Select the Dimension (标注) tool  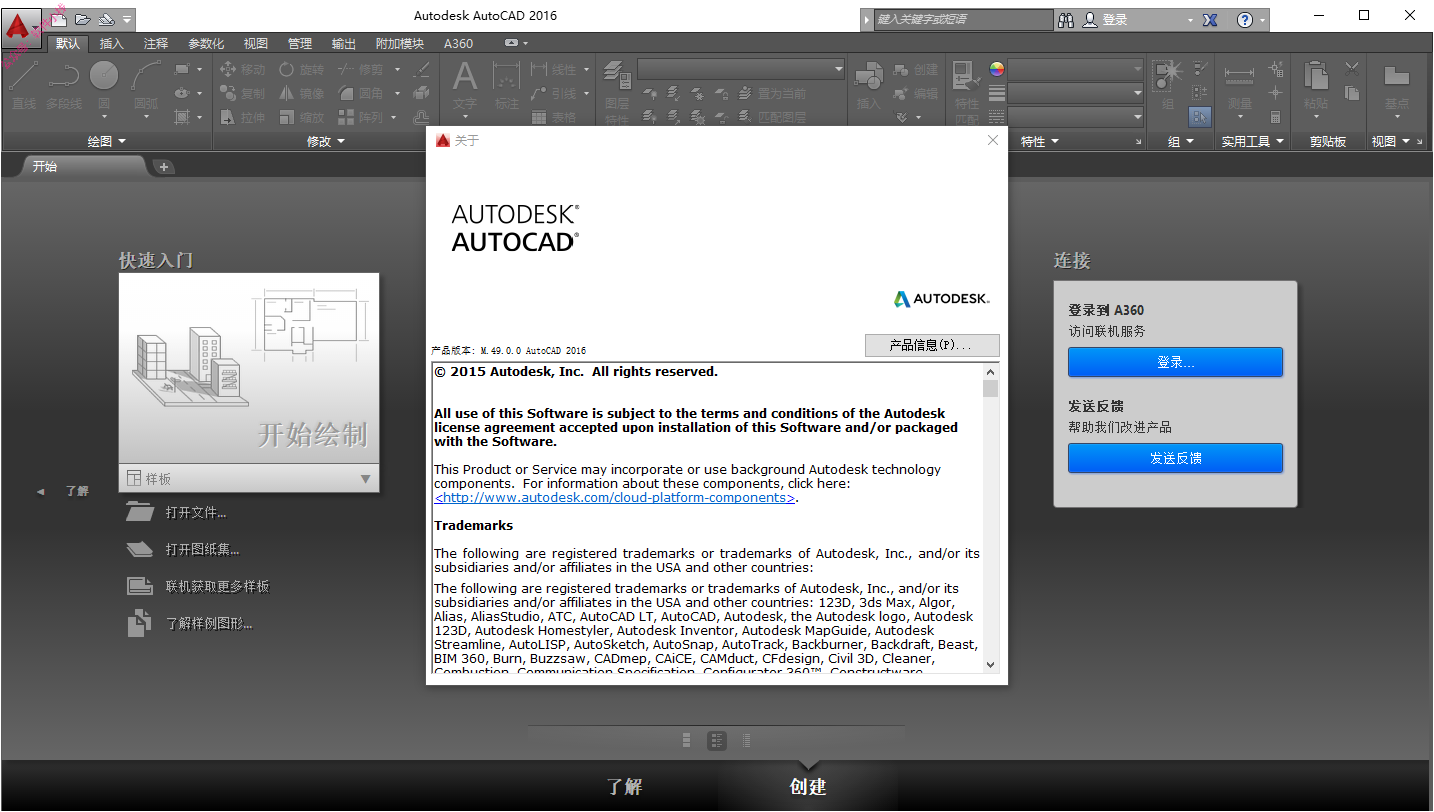tap(507, 85)
